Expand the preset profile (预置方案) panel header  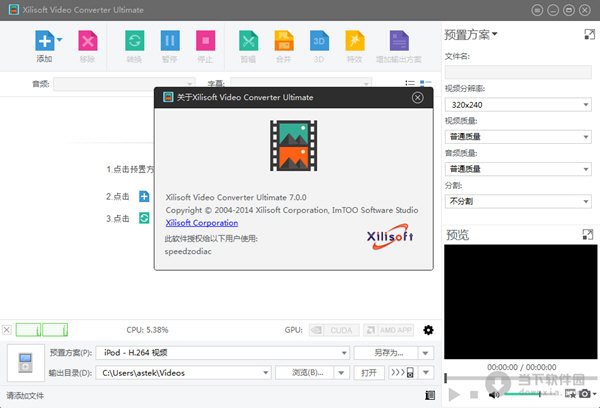click(471, 35)
